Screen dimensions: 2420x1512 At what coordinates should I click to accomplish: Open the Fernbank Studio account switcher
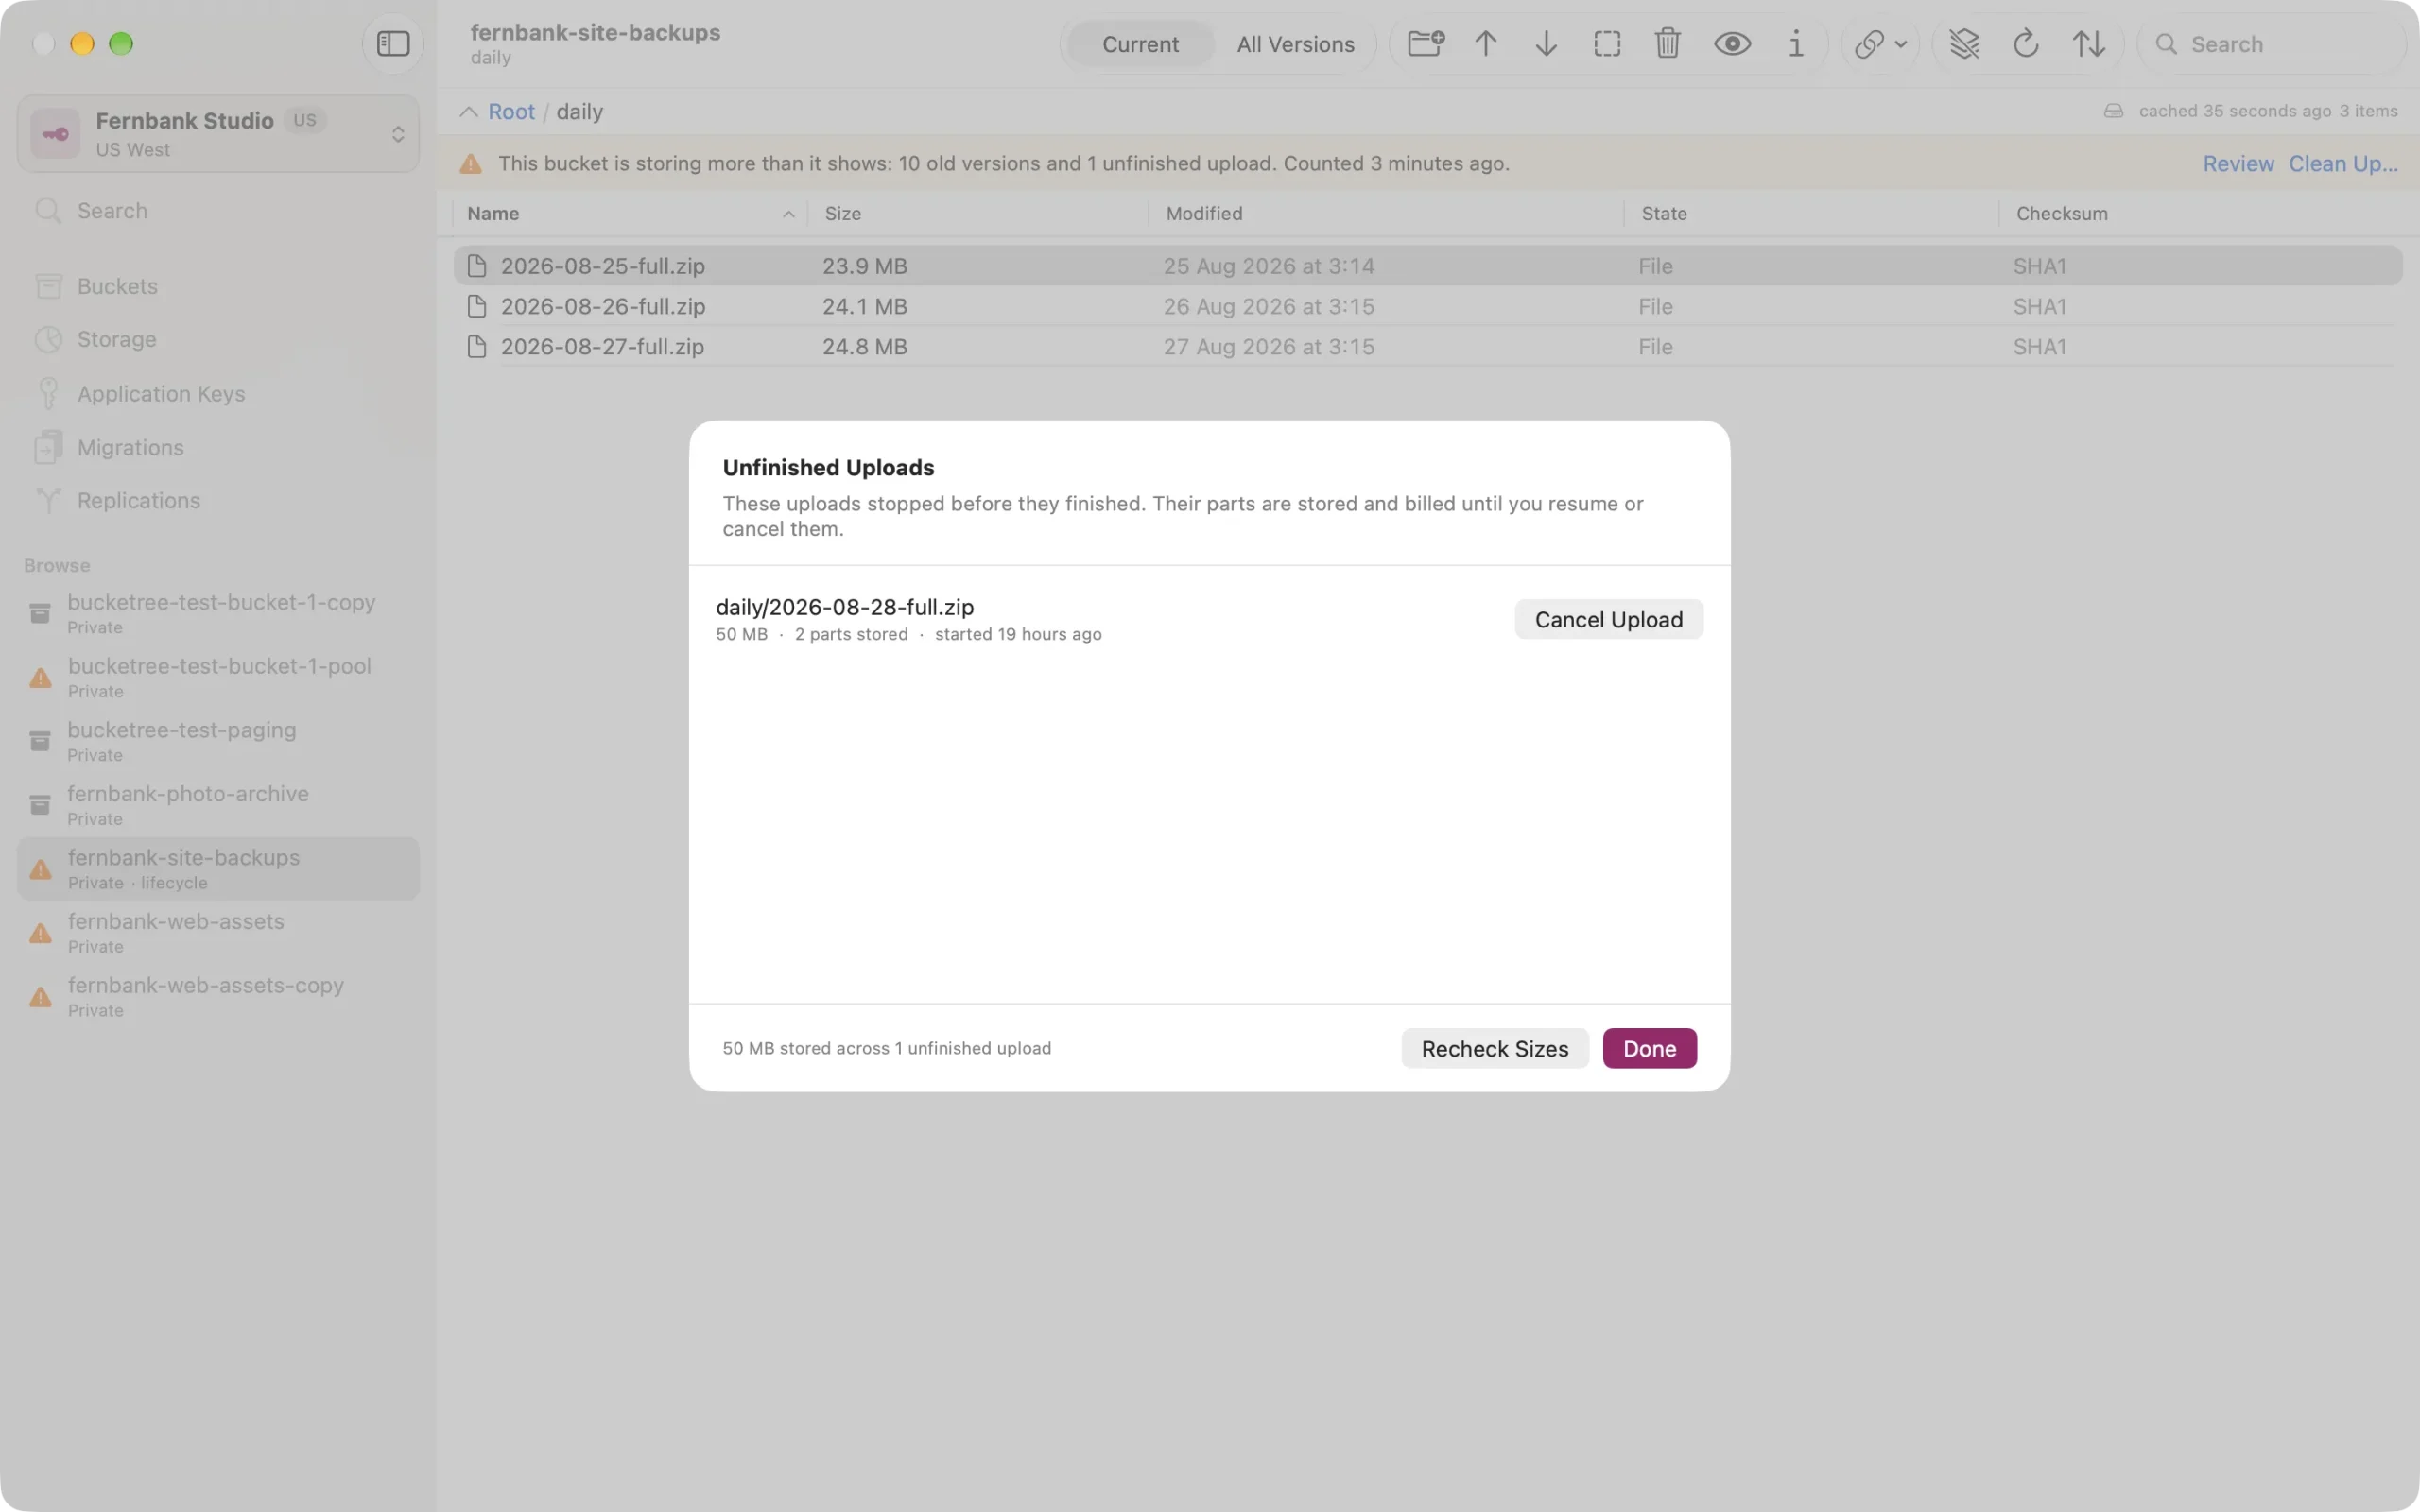(x=218, y=134)
